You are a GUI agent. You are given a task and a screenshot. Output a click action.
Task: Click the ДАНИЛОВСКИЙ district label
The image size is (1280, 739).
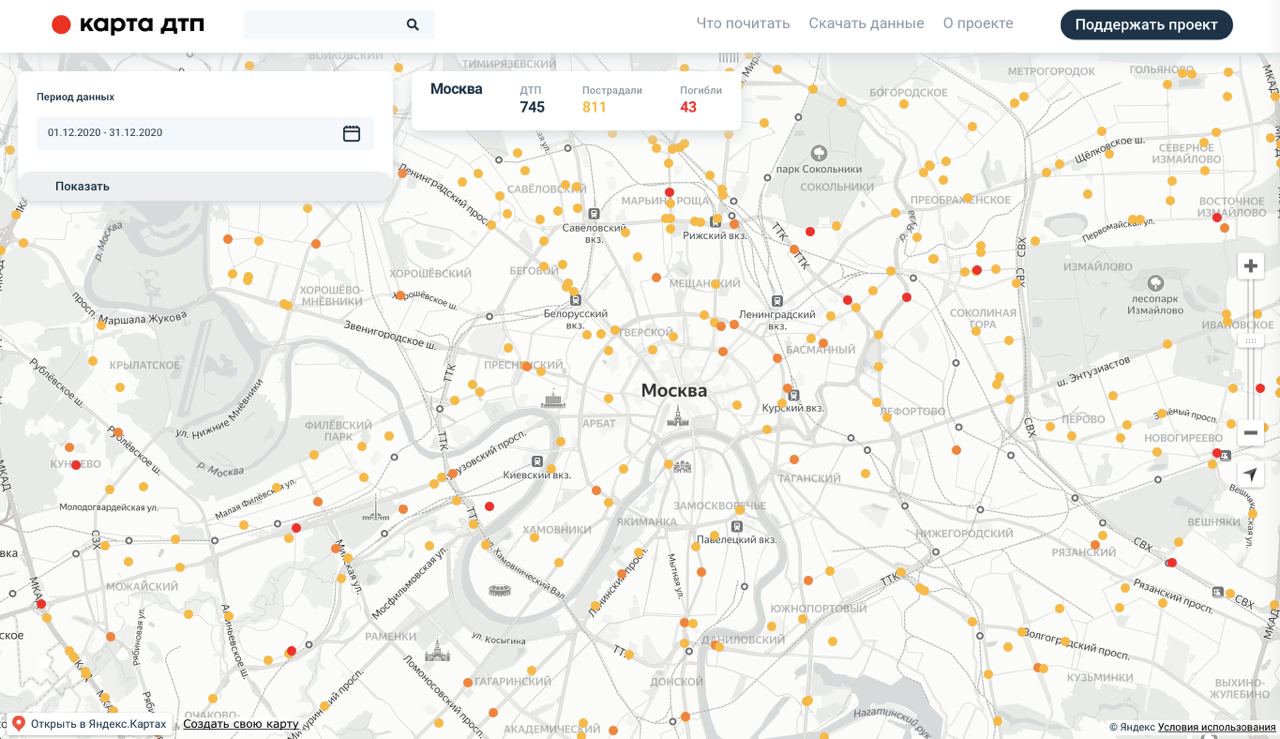(743, 639)
